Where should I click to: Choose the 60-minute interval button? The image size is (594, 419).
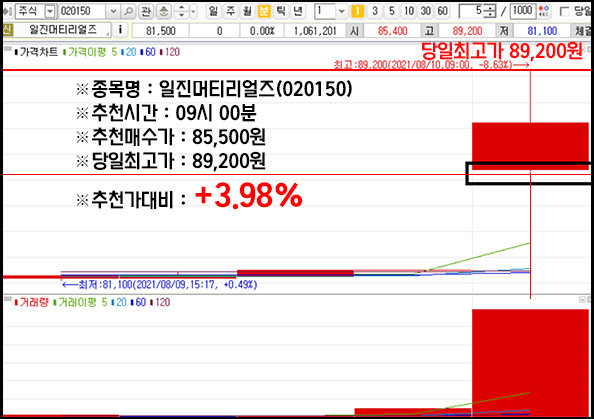pos(442,11)
